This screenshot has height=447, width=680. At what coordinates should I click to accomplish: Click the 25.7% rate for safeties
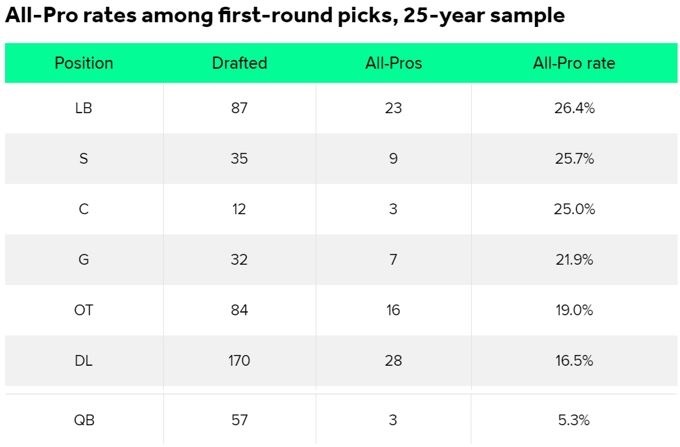pyautogui.click(x=574, y=158)
